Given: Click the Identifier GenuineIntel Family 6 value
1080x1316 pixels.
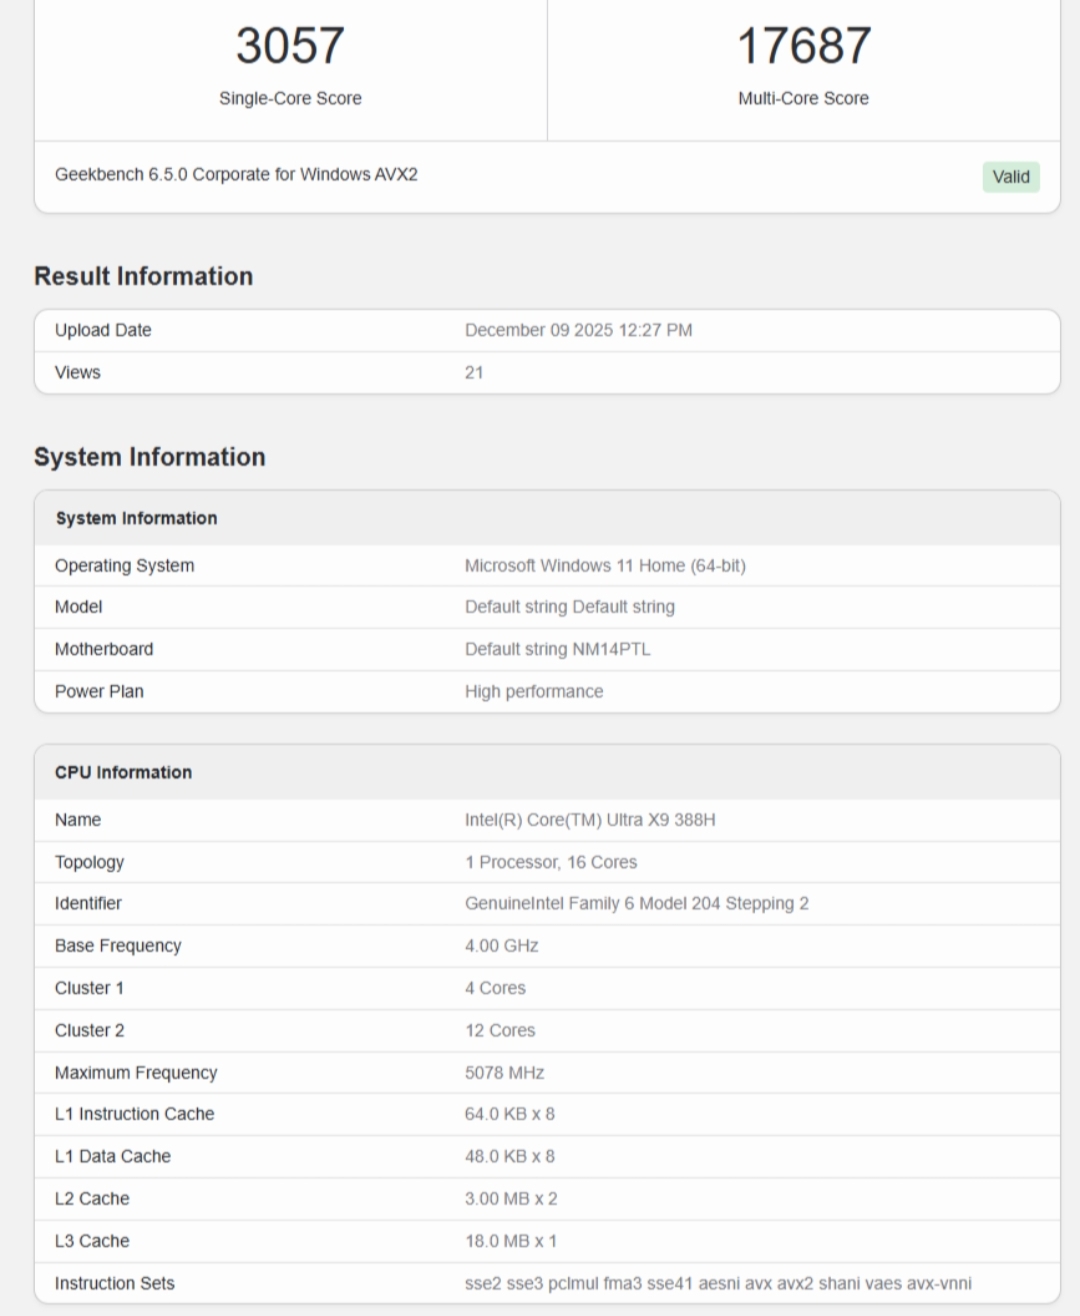Looking at the screenshot, I should tap(637, 903).
